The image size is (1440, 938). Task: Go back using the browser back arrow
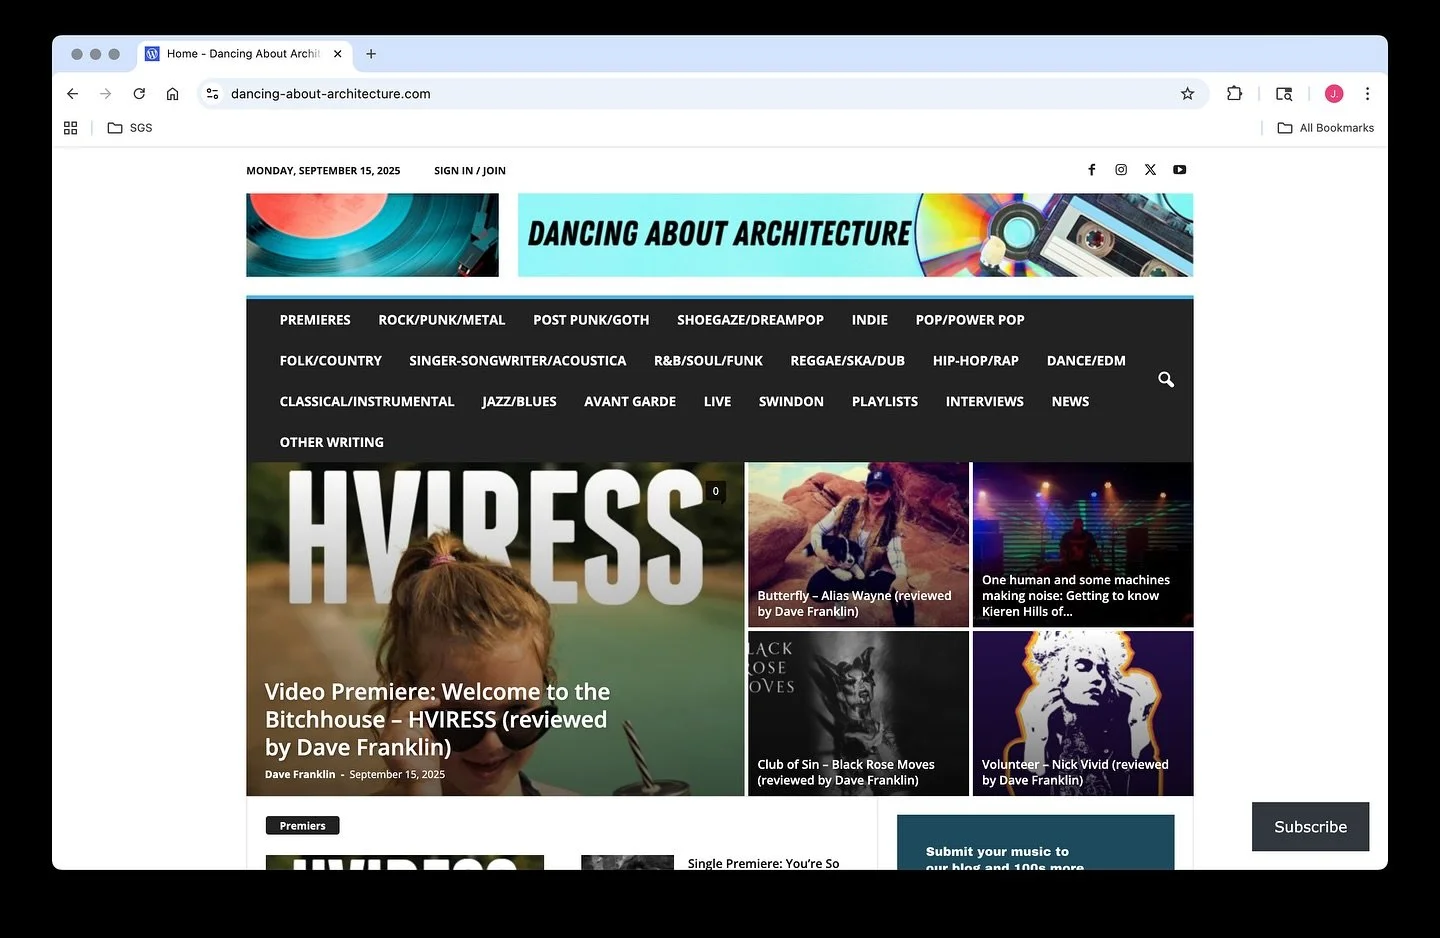pos(72,93)
